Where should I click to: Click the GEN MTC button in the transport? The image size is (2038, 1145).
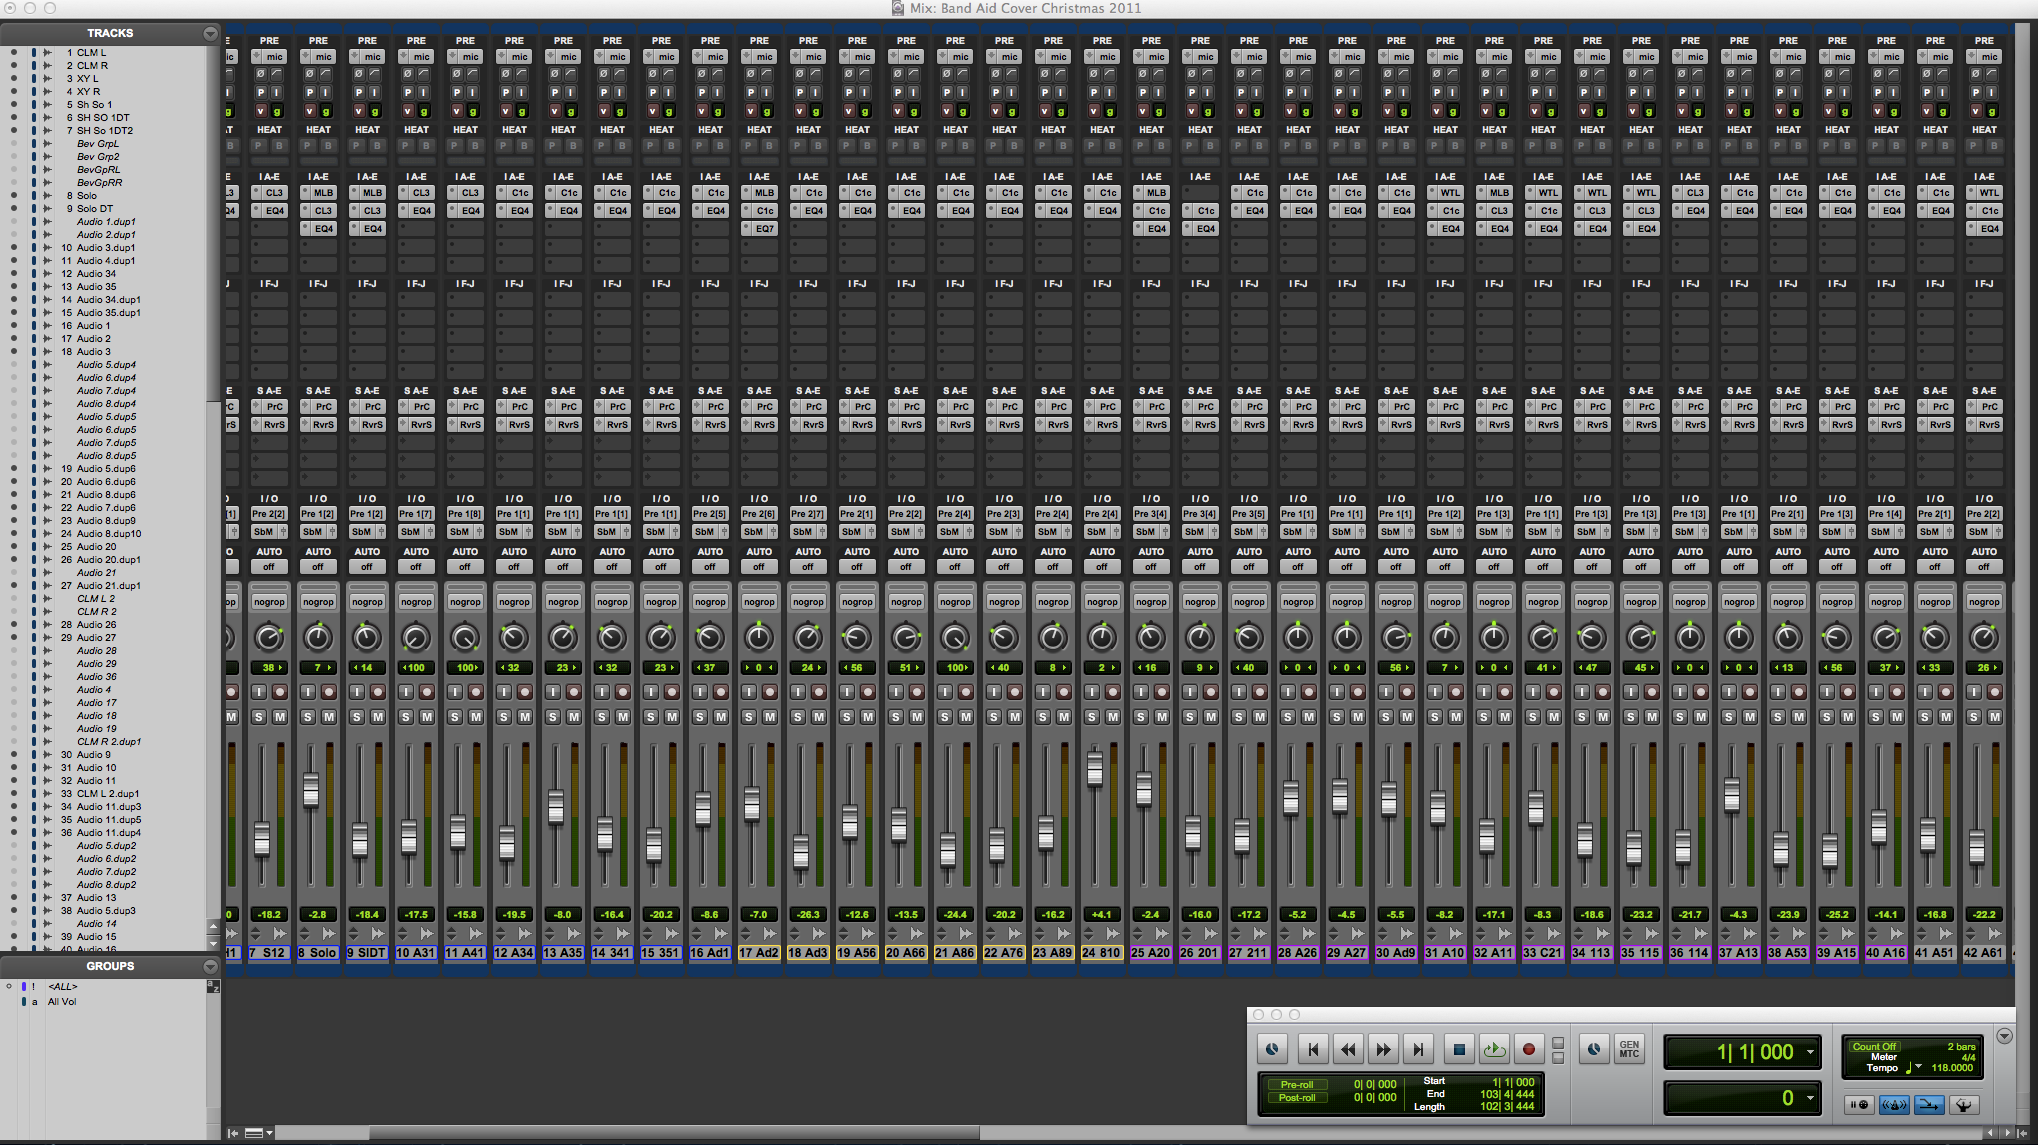click(1628, 1048)
